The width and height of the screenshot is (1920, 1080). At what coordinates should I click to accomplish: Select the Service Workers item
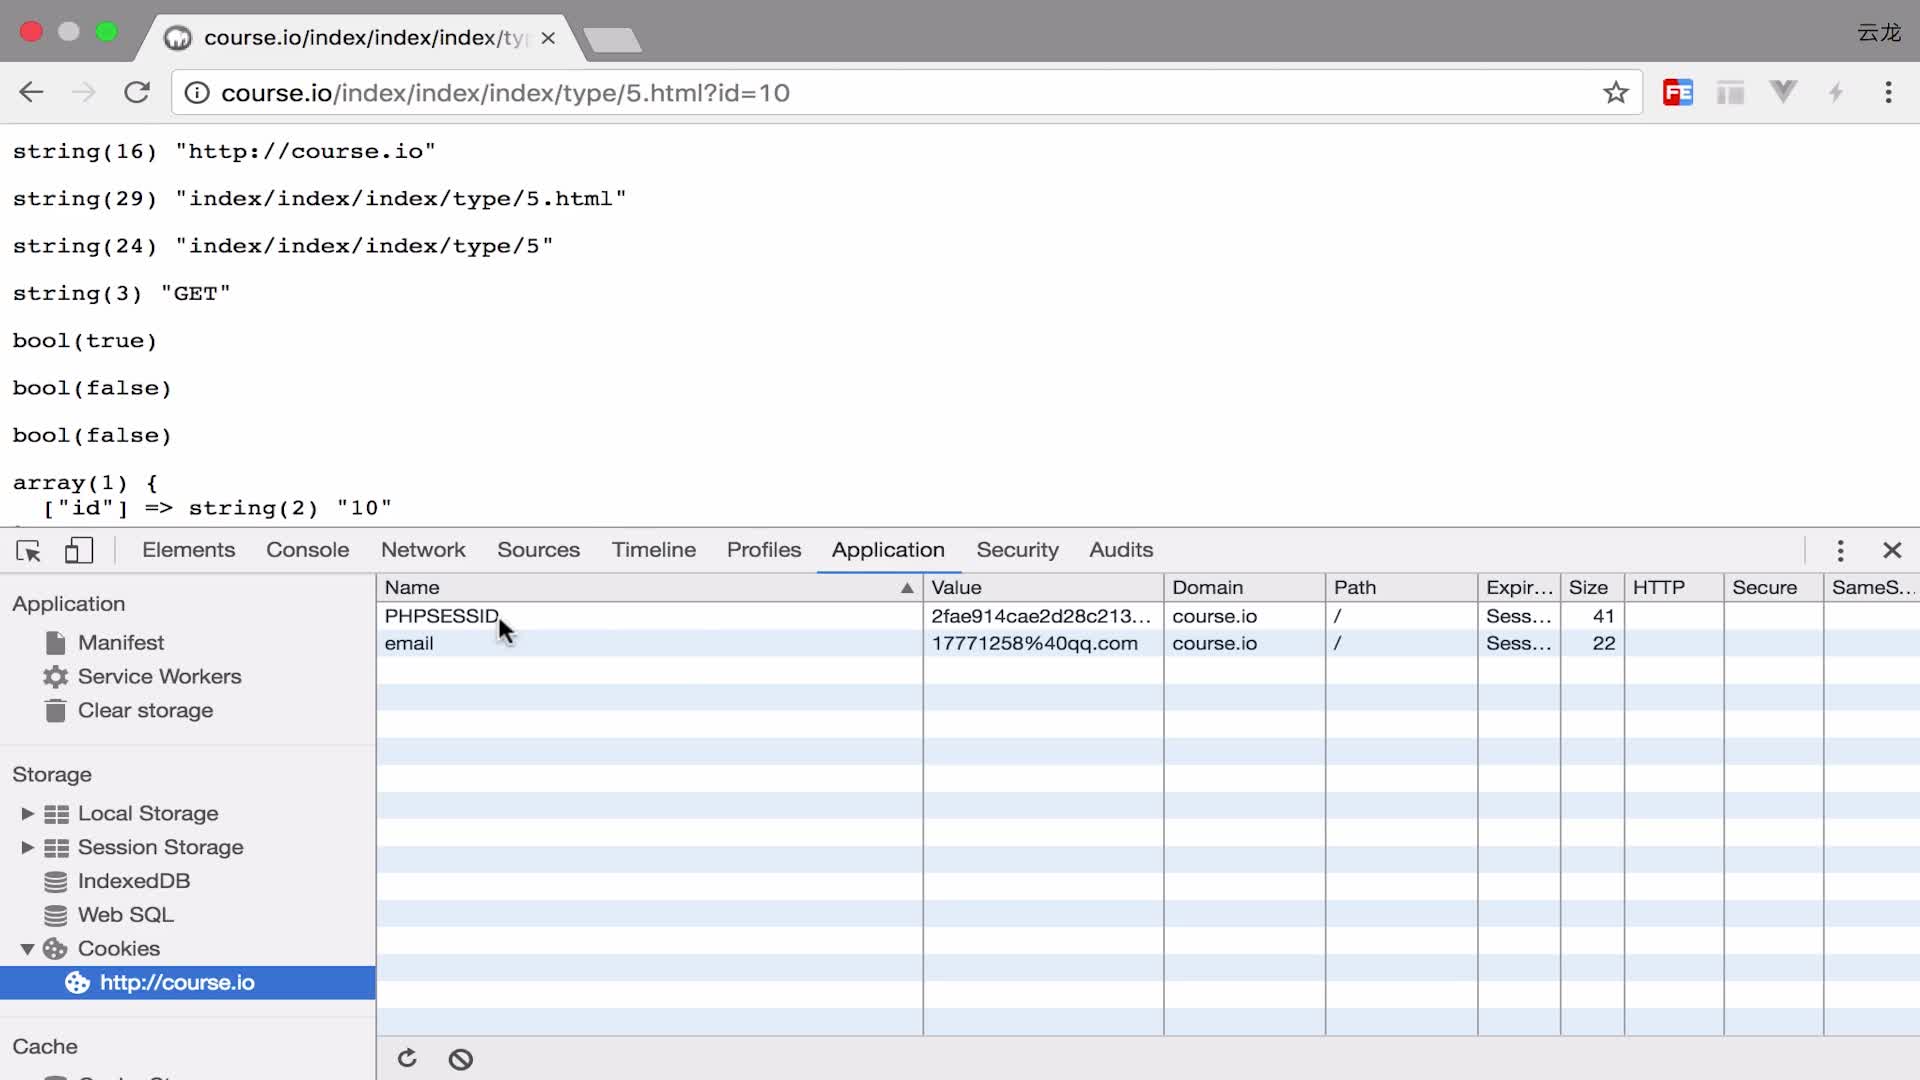click(x=159, y=677)
